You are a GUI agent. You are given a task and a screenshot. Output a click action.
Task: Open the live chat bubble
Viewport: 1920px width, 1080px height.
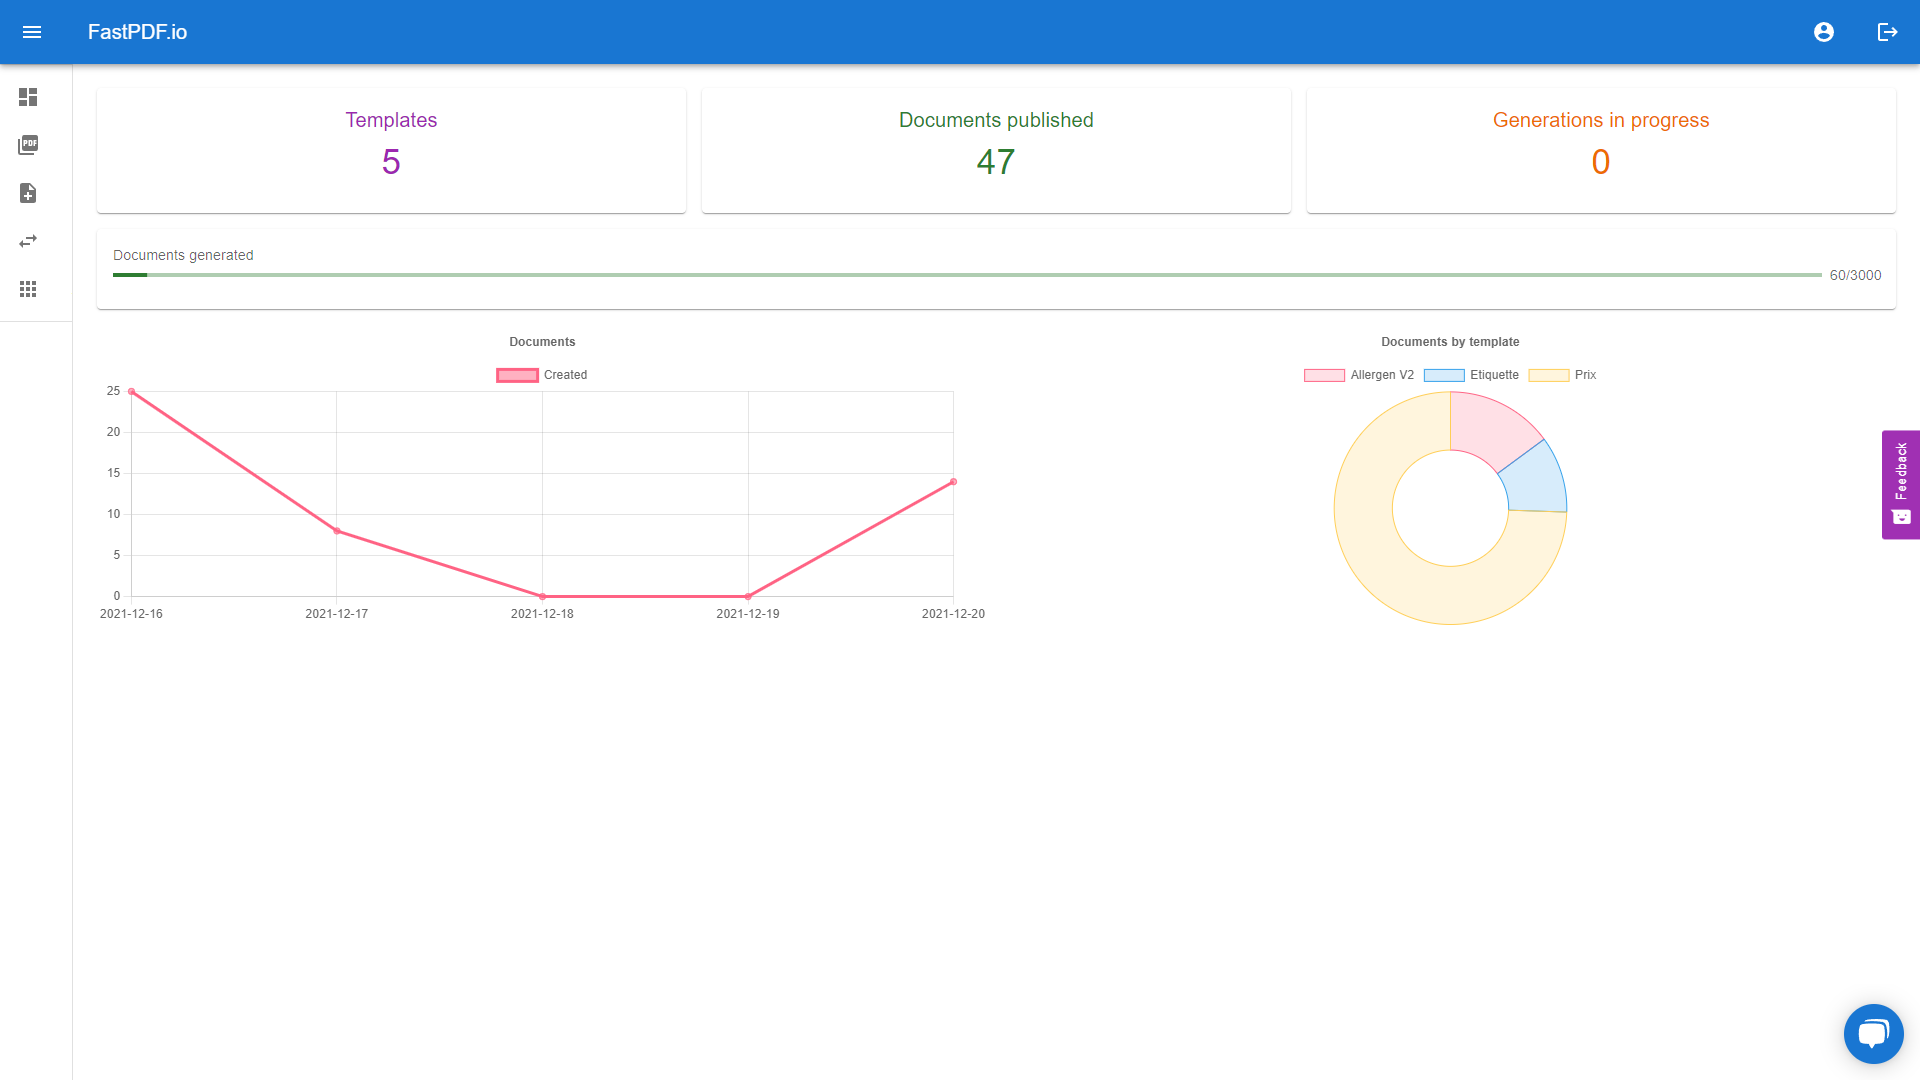tap(1874, 1034)
